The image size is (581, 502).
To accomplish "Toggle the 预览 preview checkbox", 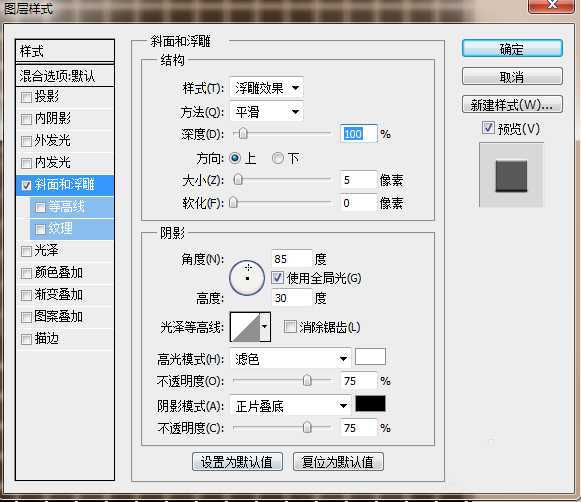I will (488, 128).
